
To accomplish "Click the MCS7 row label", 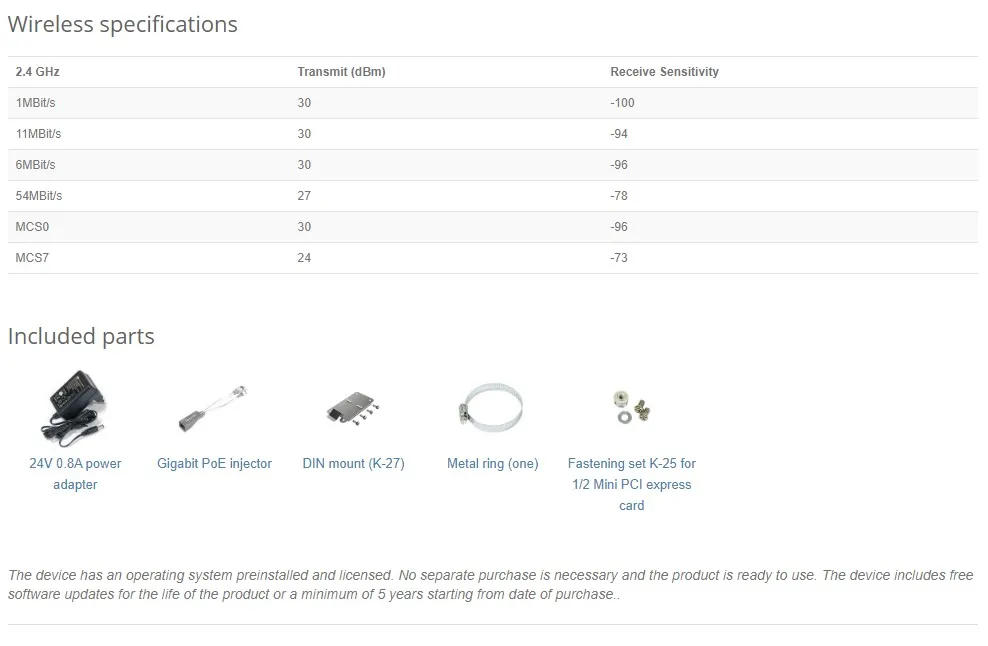I will (x=32, y=258).
